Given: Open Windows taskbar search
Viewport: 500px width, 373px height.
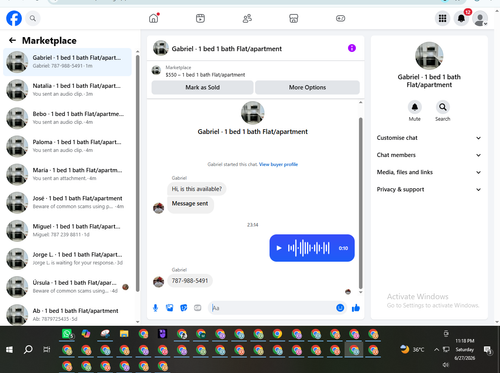Looking at the screenshot, I should click(28, 349).
